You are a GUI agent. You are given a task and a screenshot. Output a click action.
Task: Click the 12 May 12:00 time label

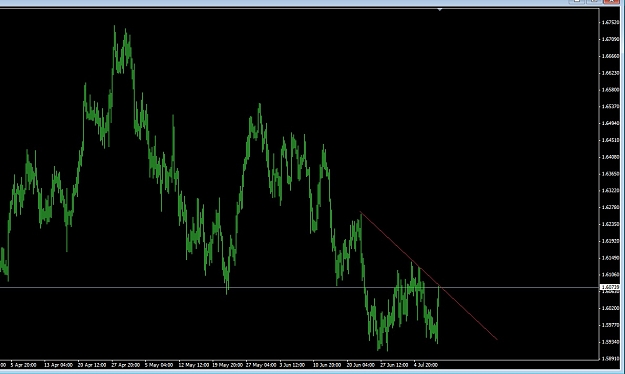pyautogui.click(x=194, y=365)
